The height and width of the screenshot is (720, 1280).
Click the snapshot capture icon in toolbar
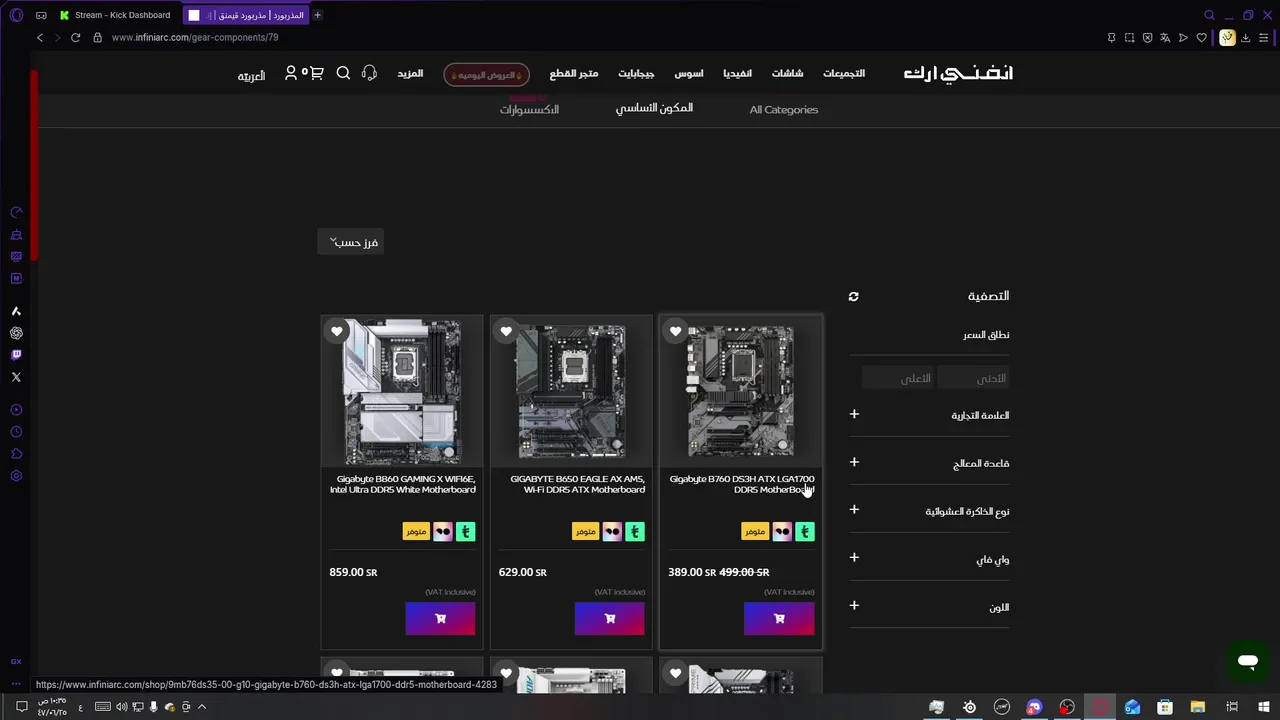1129,38
